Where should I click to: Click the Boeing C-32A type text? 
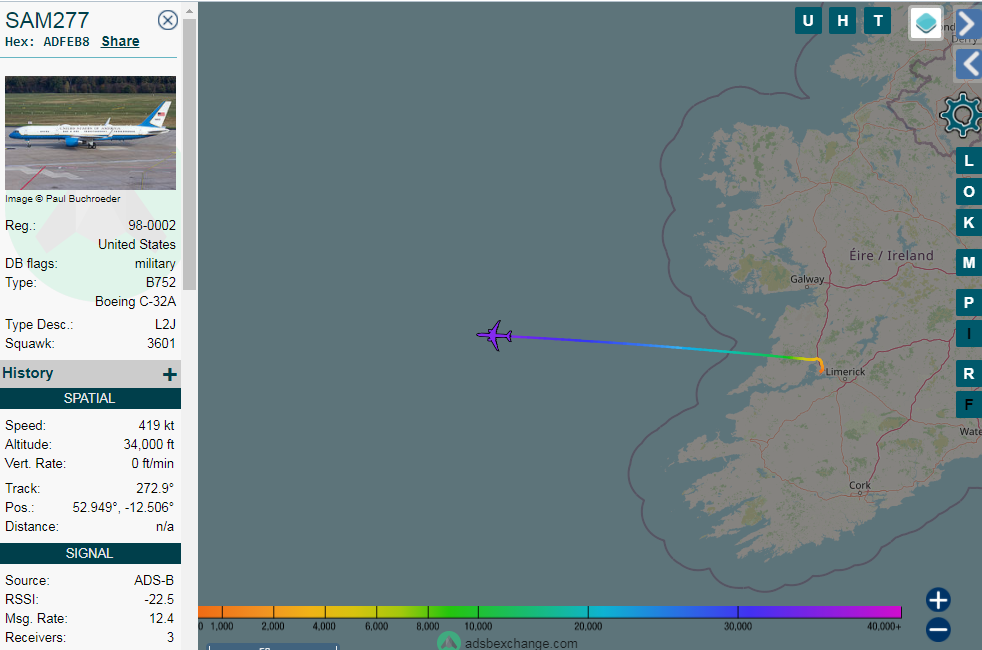(x=135, y=301)
